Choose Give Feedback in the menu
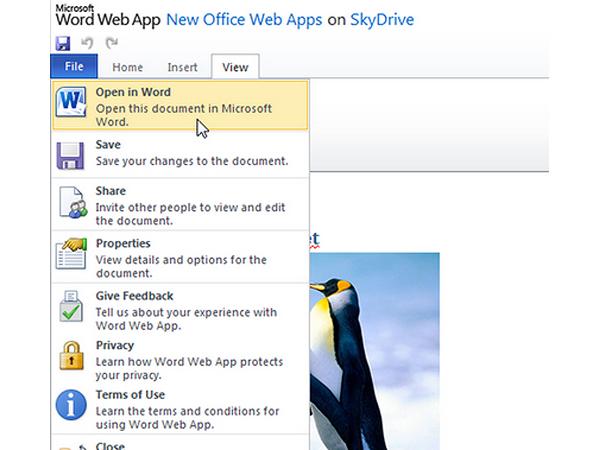The width and height of the screenshot is (600, 450). click(180, 310)
